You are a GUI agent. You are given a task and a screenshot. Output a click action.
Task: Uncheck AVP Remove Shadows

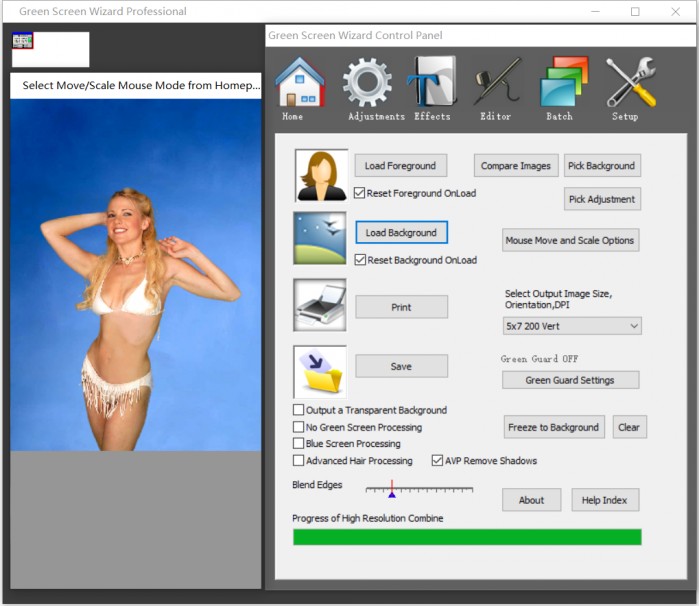pyautogui.click(x=437, y=460)
